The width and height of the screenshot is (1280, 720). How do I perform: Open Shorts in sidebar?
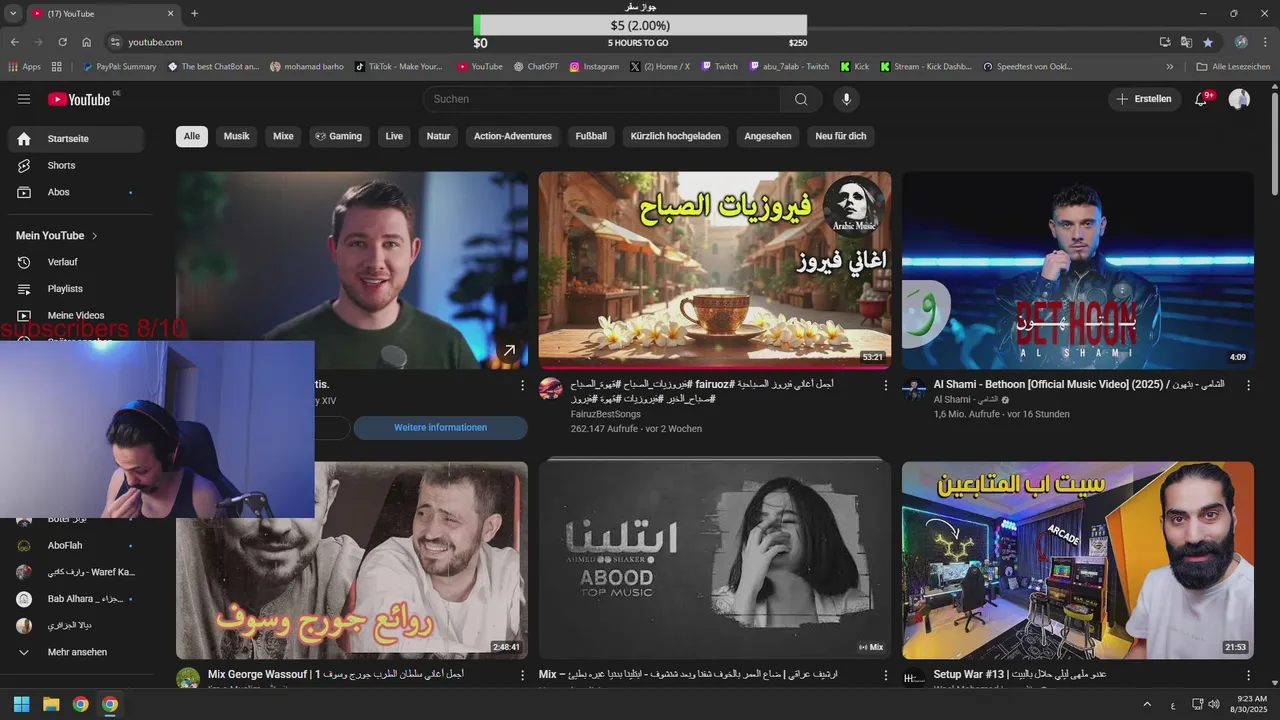point(76,165)
